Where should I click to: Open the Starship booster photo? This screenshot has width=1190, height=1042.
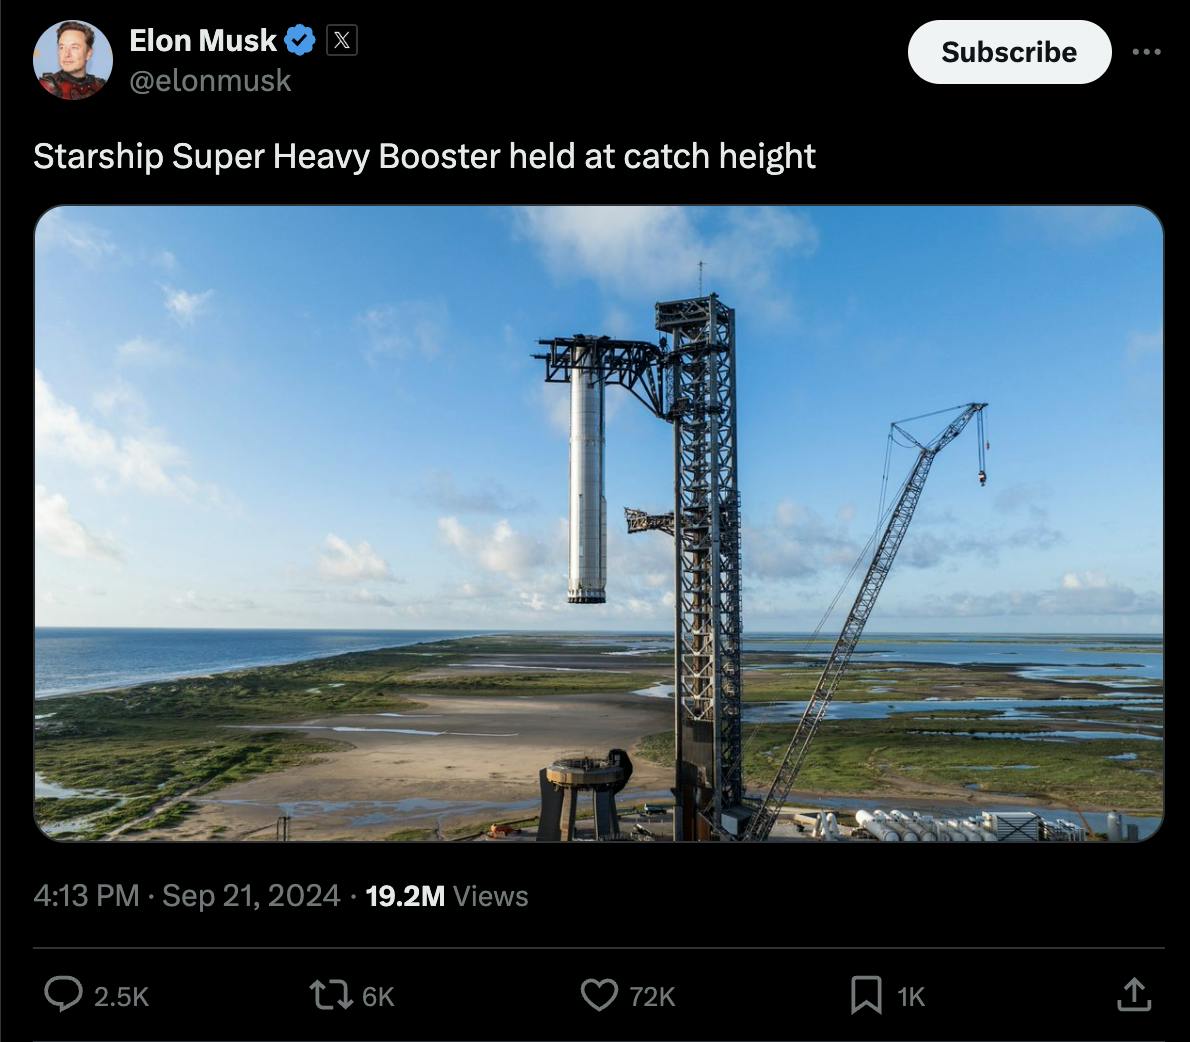(599, 524)
